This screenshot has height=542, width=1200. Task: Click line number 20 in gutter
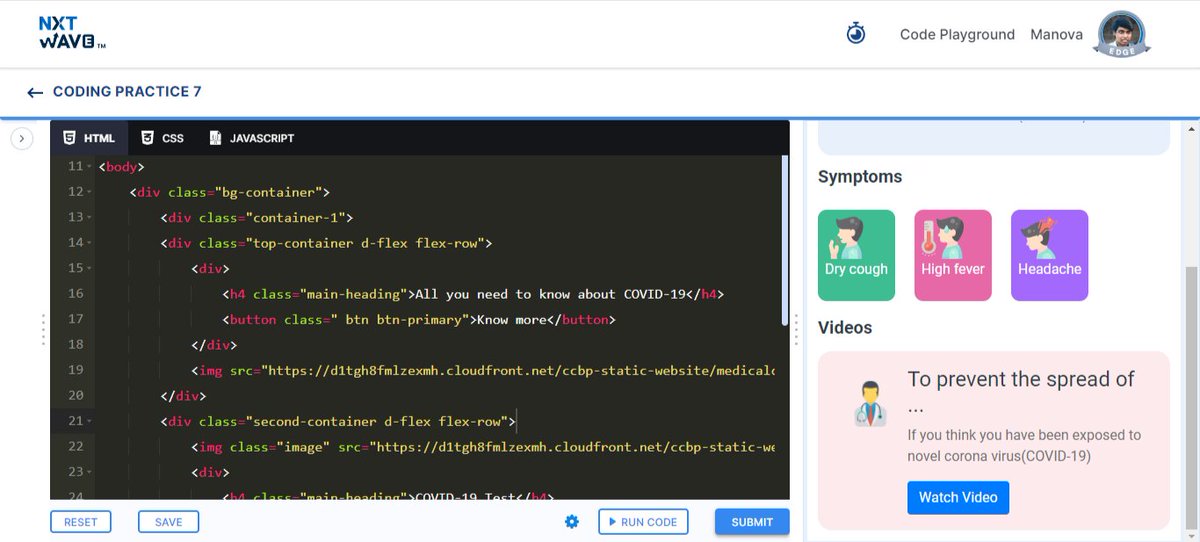pyautogui.click(x=75, y=396)
